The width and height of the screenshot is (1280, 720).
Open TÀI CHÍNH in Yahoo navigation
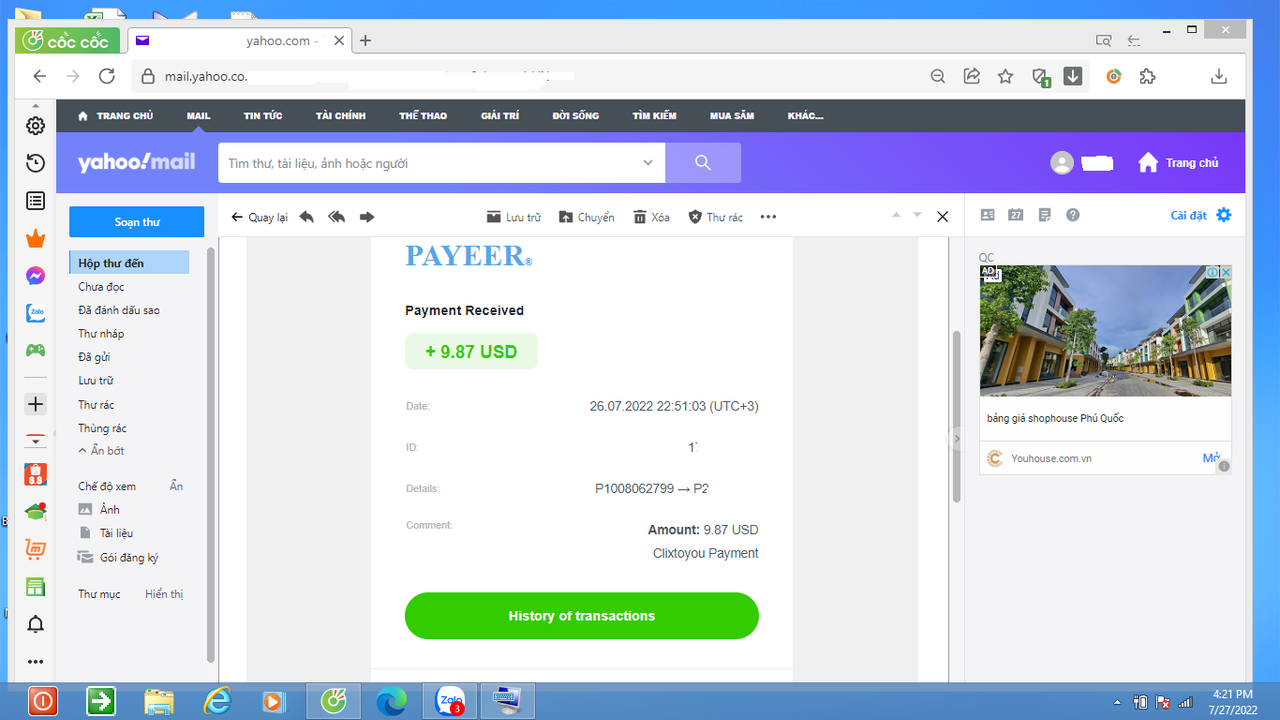point(341,116)
